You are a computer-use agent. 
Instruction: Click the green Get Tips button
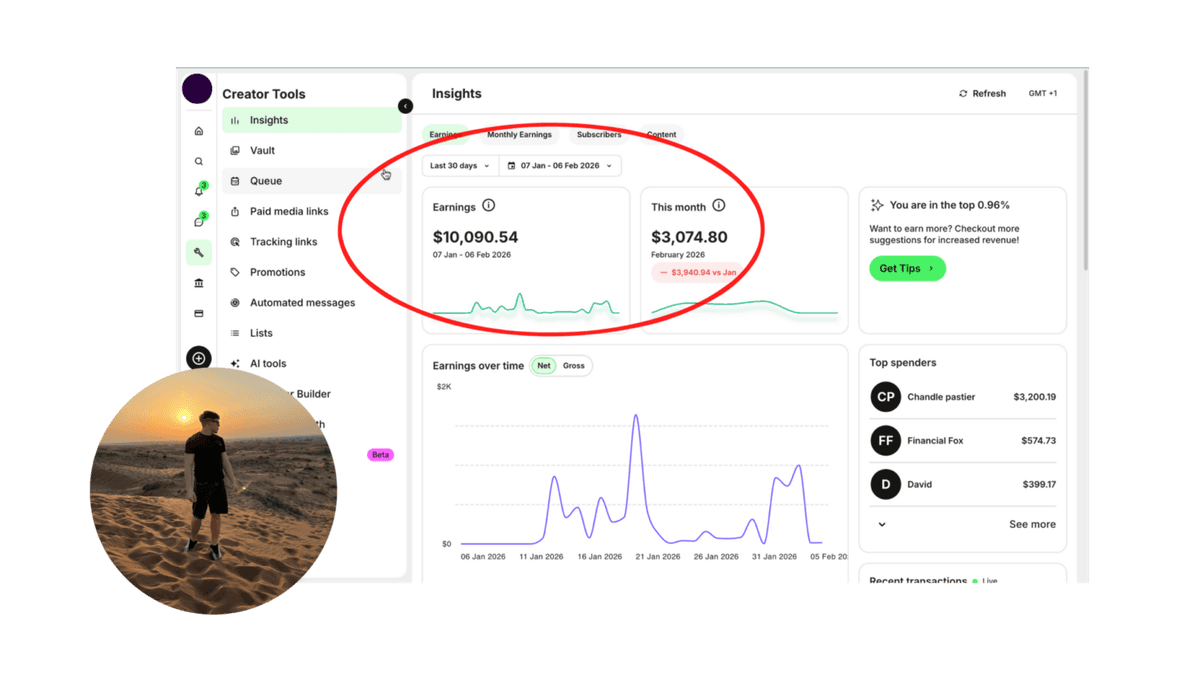point(907,268)
